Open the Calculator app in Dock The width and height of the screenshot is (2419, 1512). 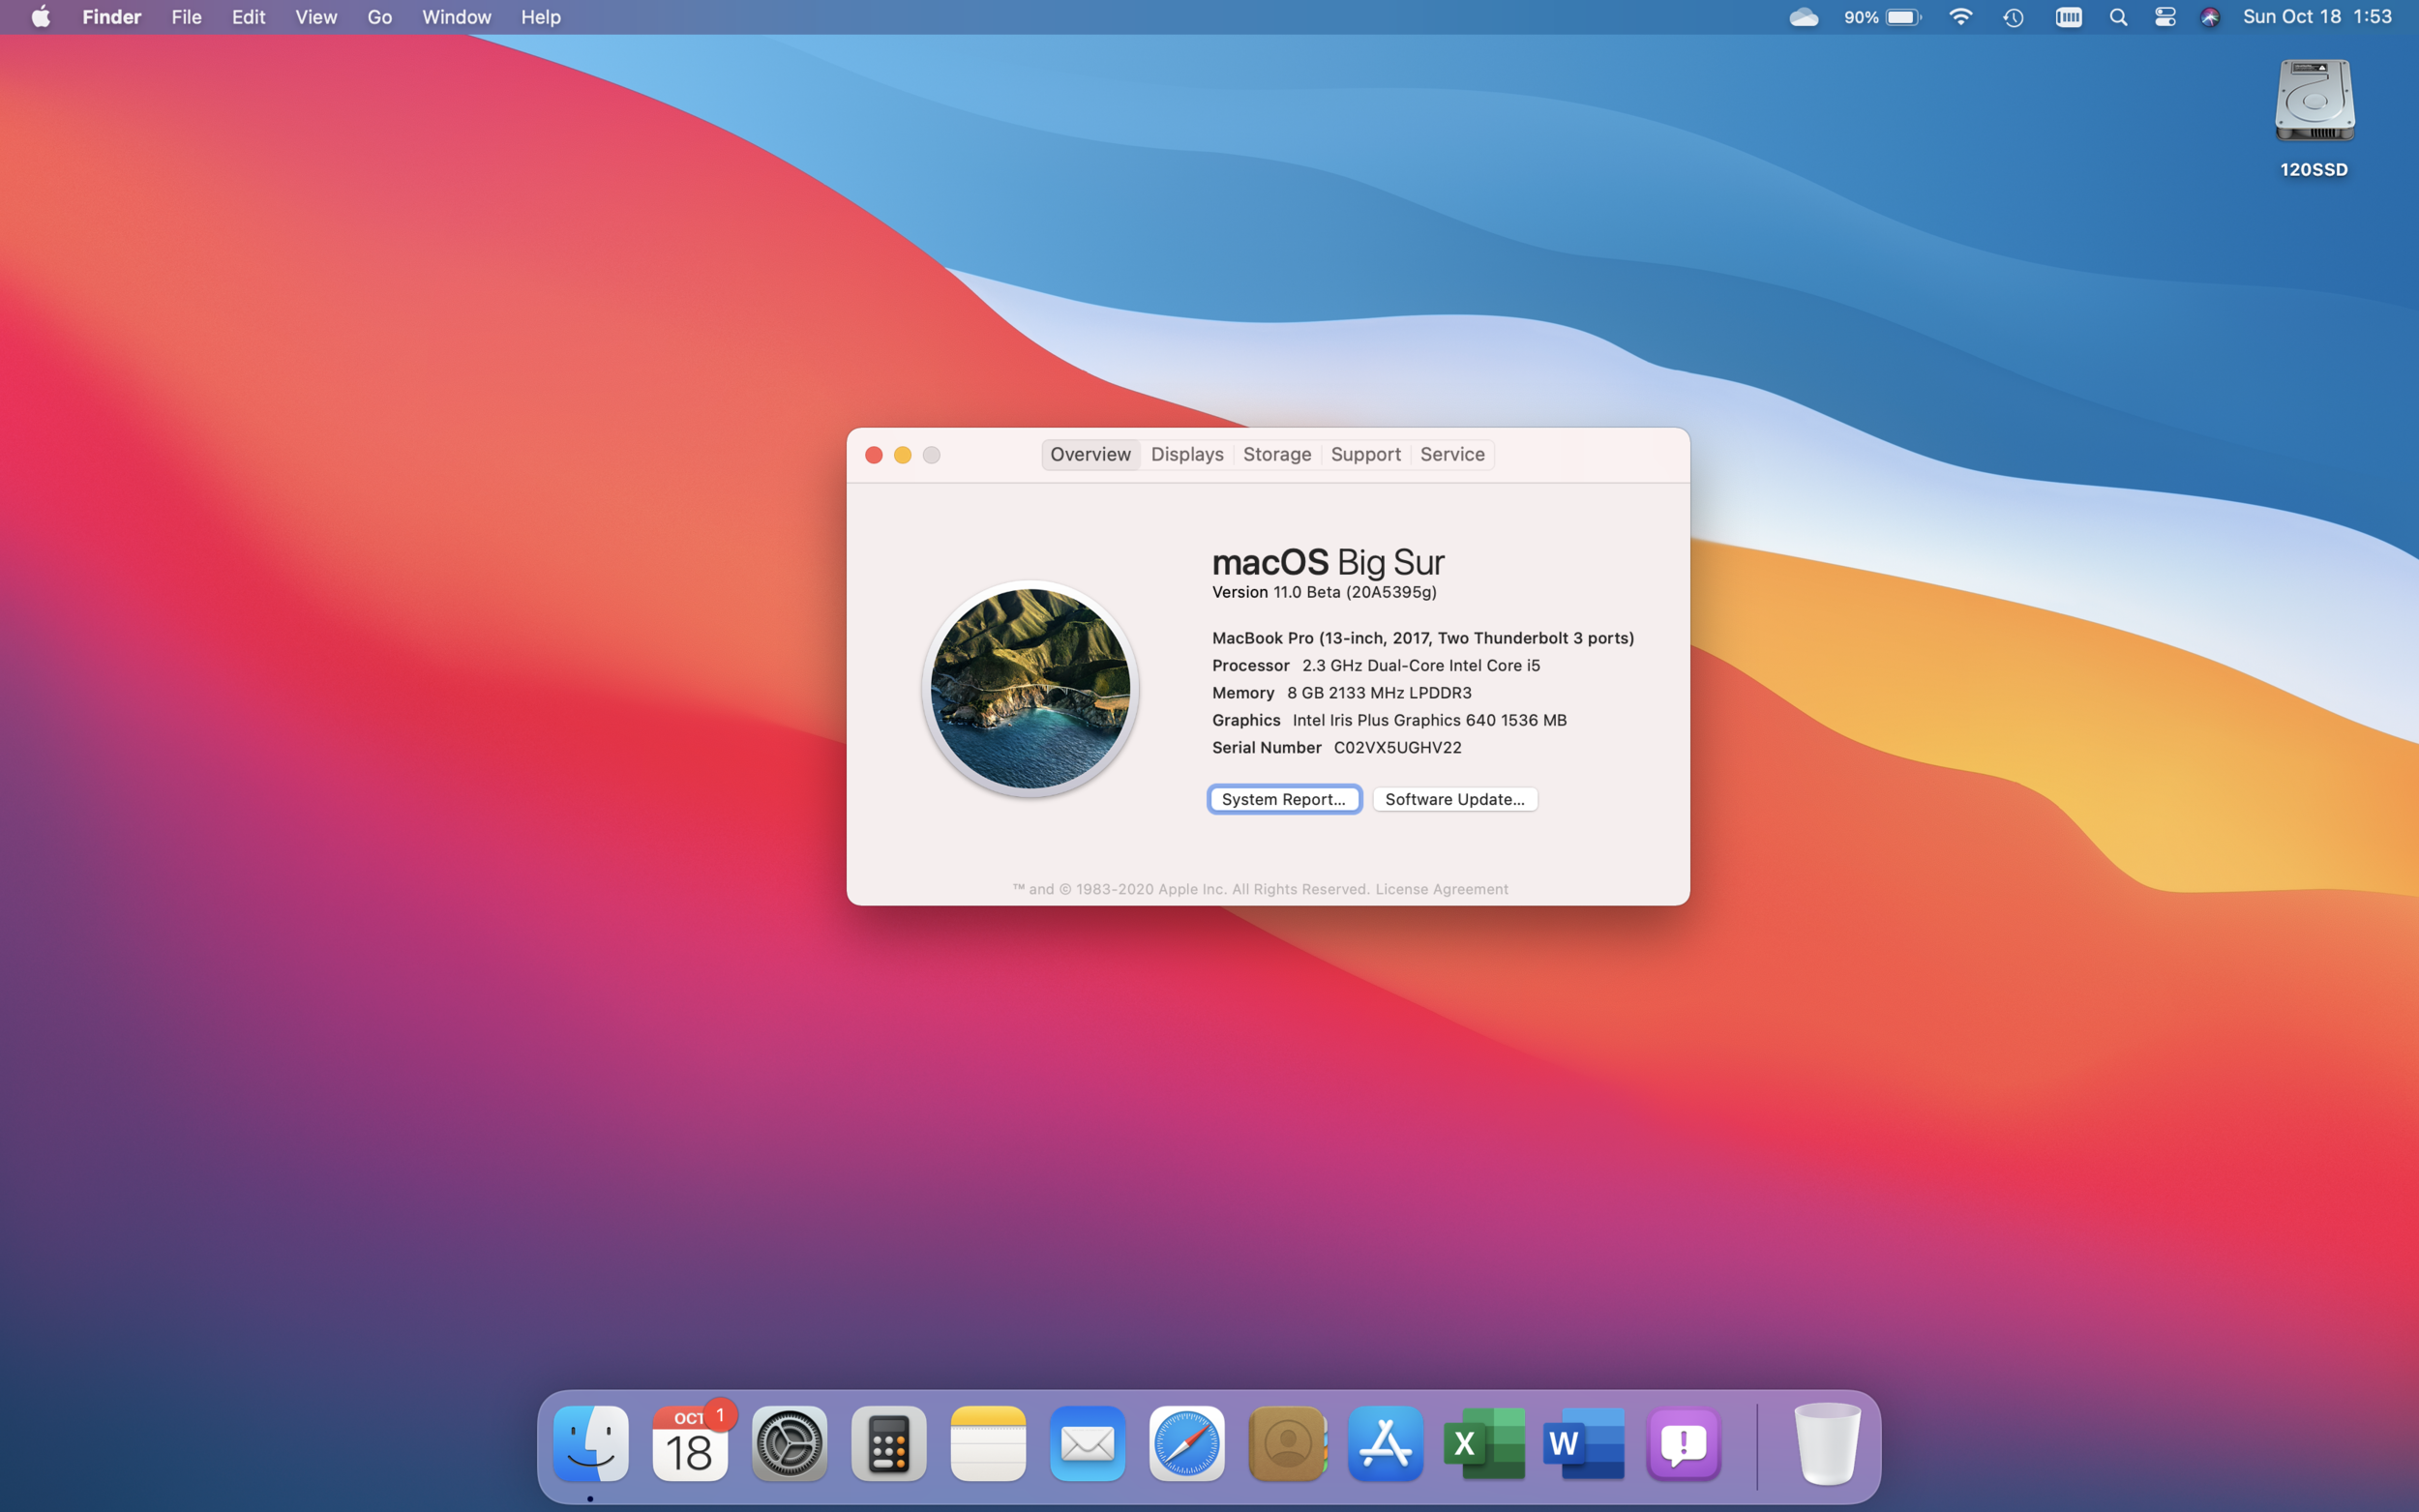(889, 1443)
